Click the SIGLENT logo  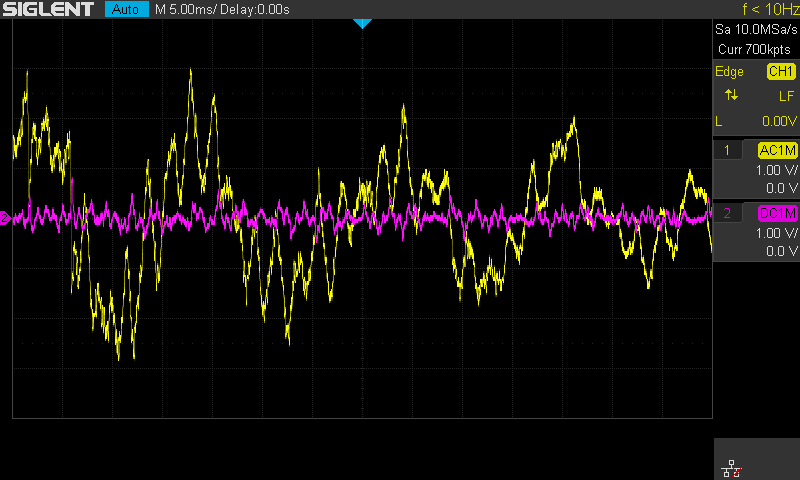pyautogui.click(x=48, y=9)
